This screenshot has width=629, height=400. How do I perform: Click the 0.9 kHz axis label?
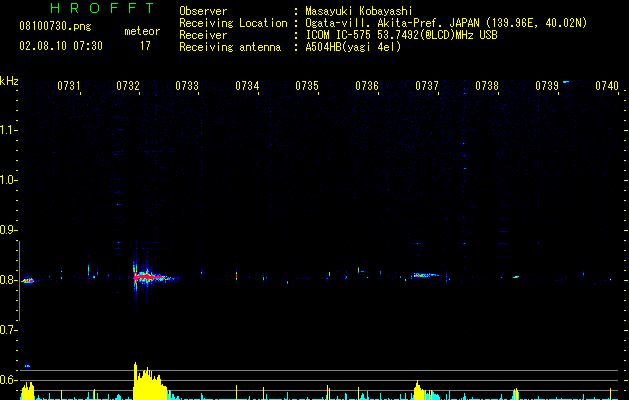coord(8,230)
